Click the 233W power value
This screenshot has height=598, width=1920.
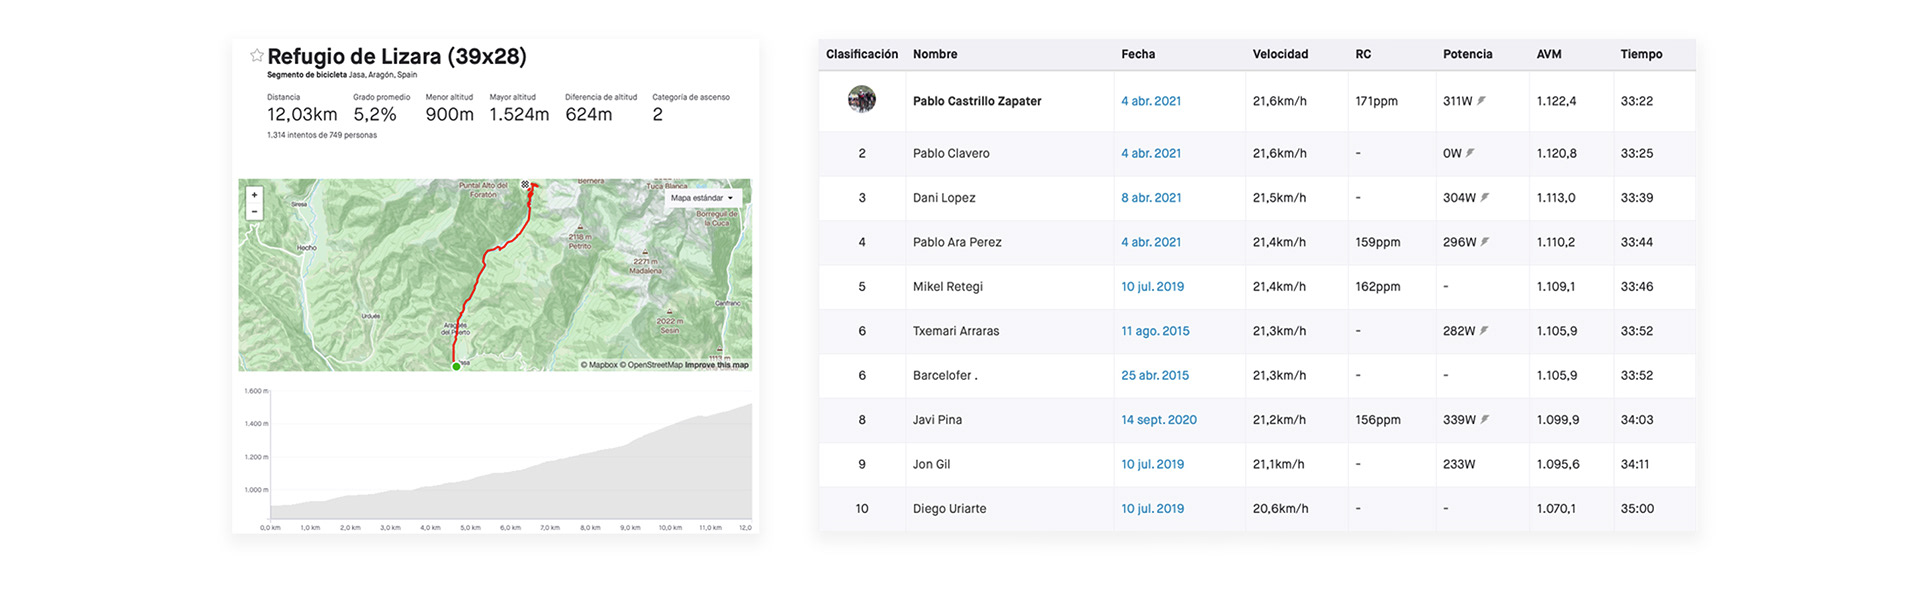coord(1459,464)
